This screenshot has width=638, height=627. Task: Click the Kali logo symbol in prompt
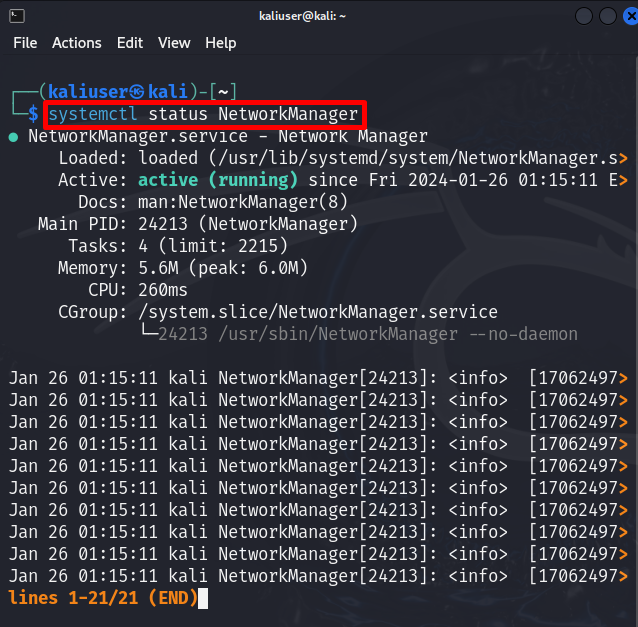[x=137, y=92]
